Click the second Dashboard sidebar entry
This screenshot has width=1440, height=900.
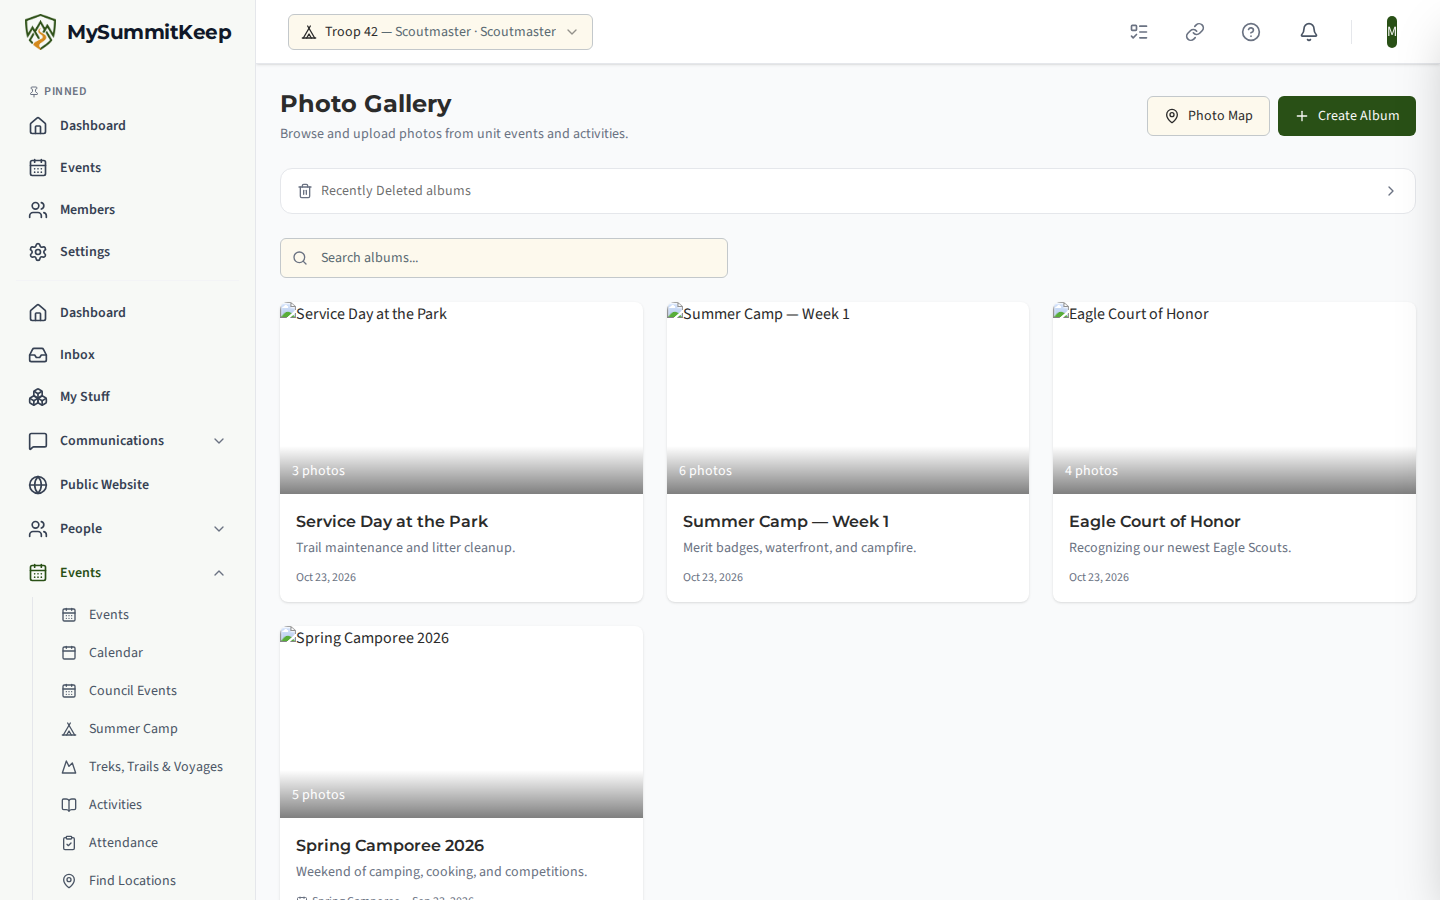tap(128, 313)
